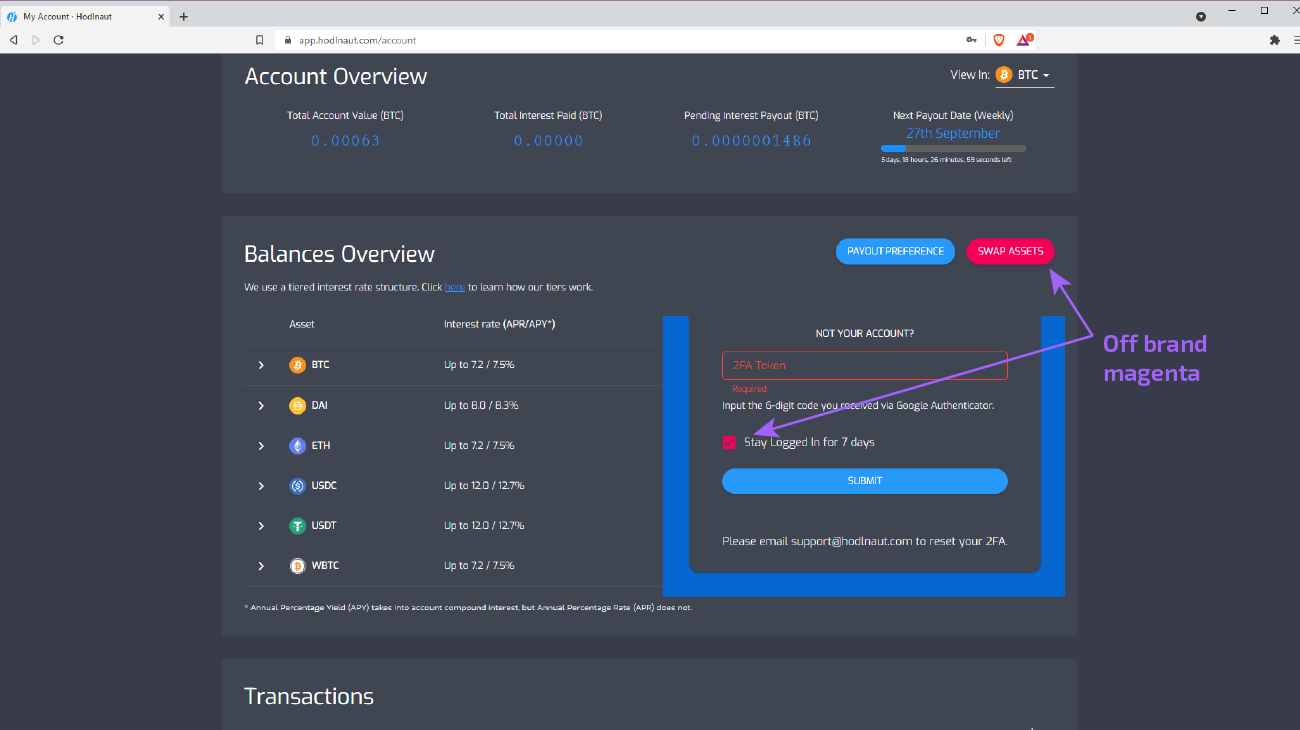Expand the USDC asset row
This screenshot has width=1300, height=730.
[x=261, y=486]
